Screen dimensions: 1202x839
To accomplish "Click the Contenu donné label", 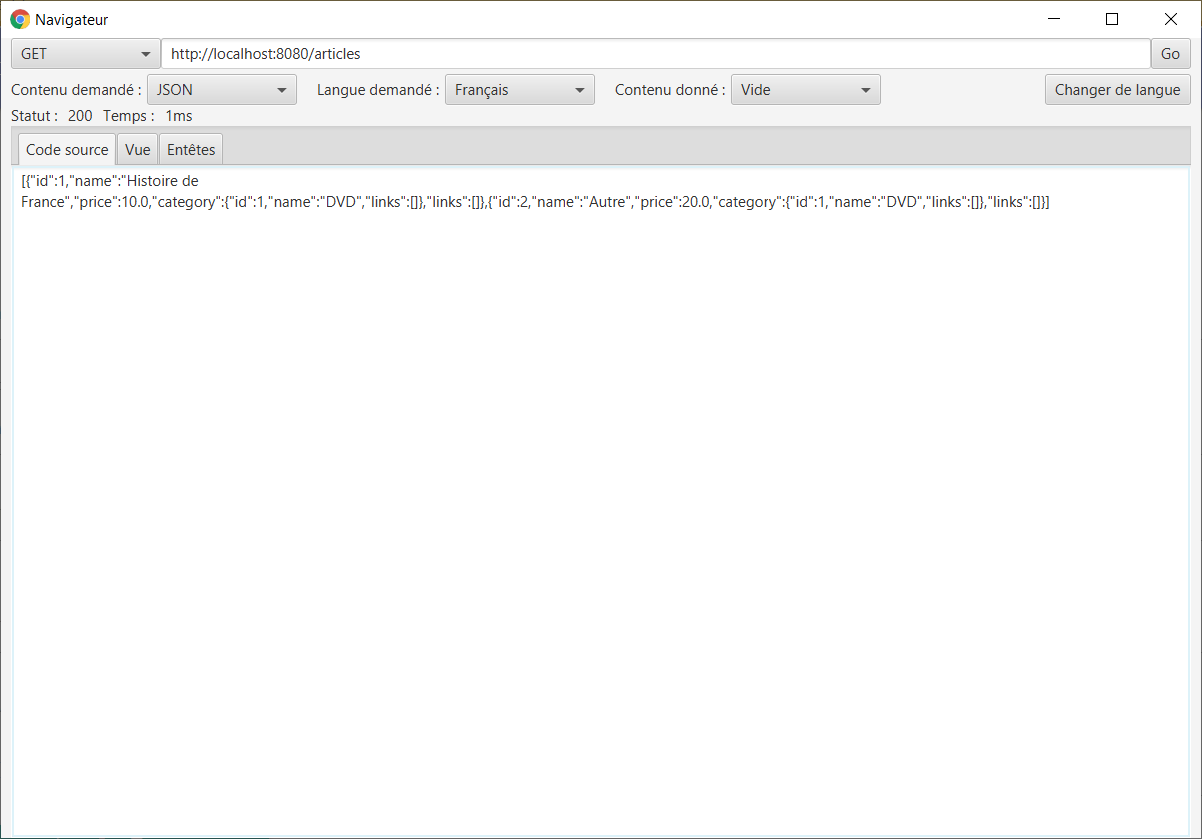I will click(670, 90).
